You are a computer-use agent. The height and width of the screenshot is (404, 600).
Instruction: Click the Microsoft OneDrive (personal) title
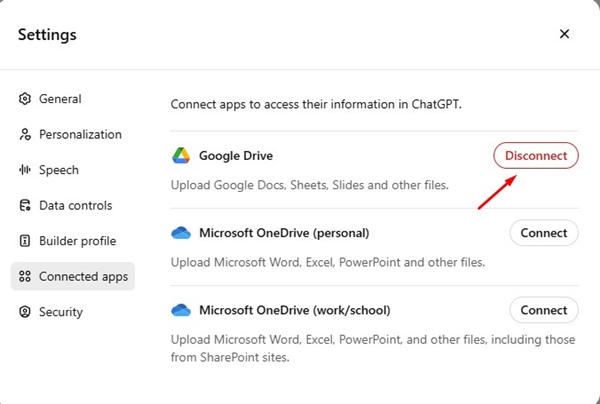coord(284,233)
